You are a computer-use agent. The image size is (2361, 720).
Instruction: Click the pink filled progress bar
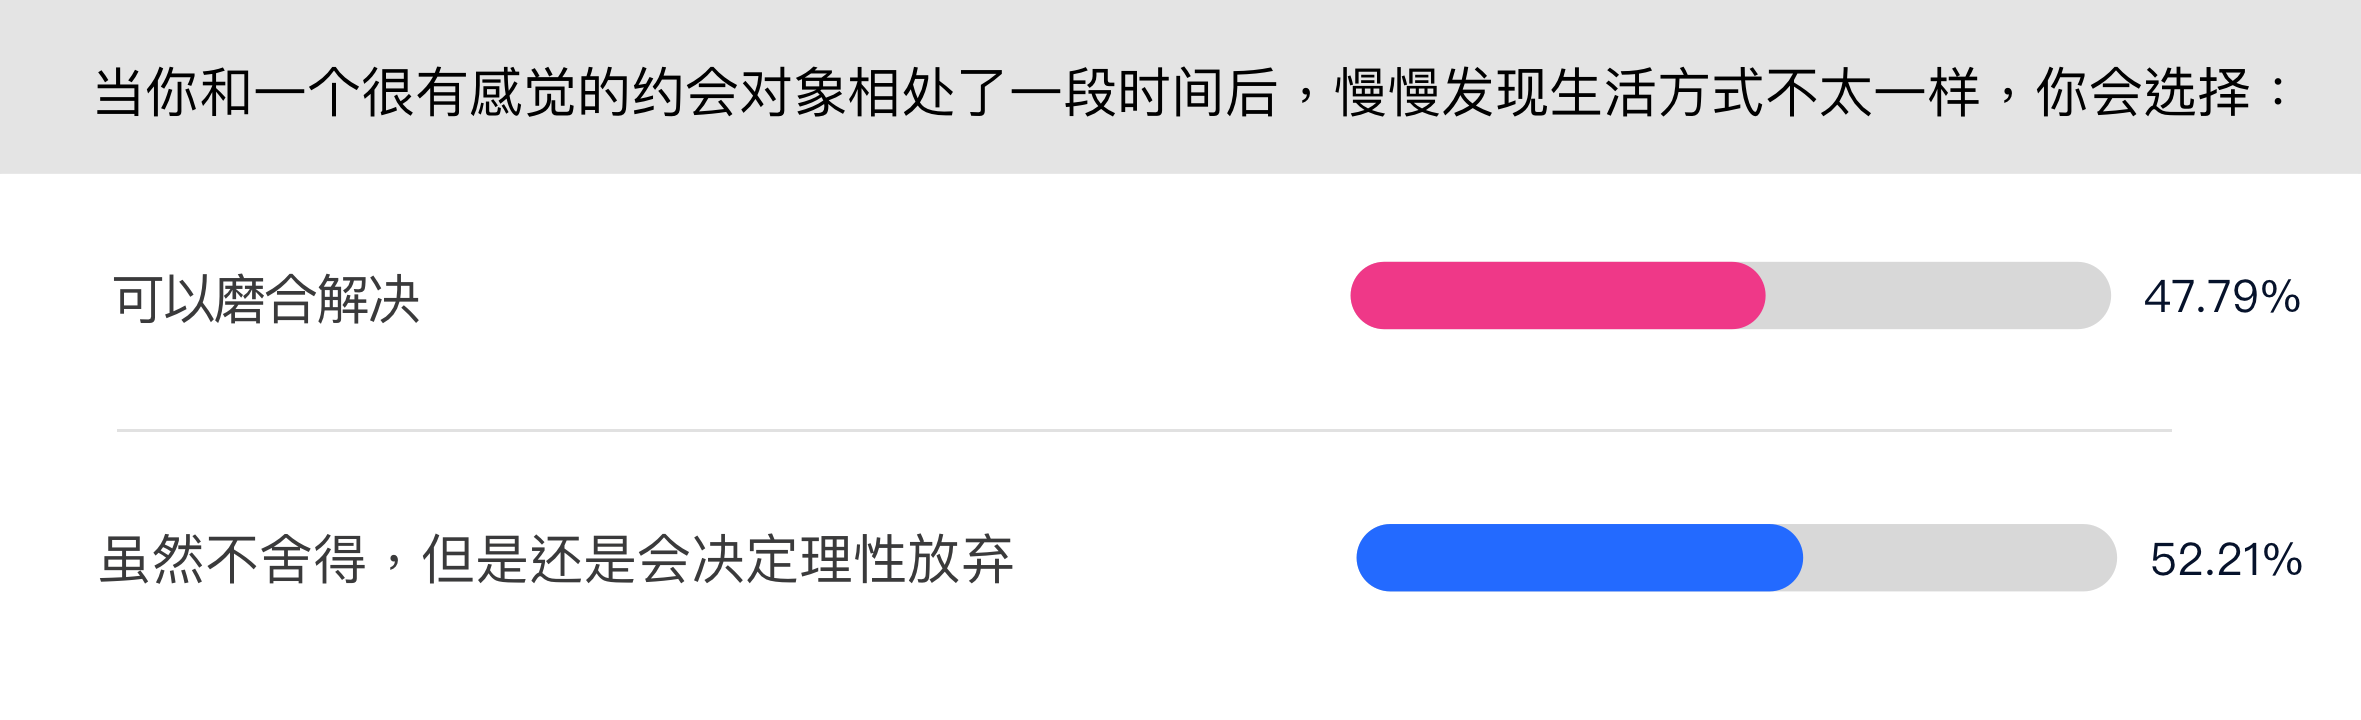tap(1558, 296)
